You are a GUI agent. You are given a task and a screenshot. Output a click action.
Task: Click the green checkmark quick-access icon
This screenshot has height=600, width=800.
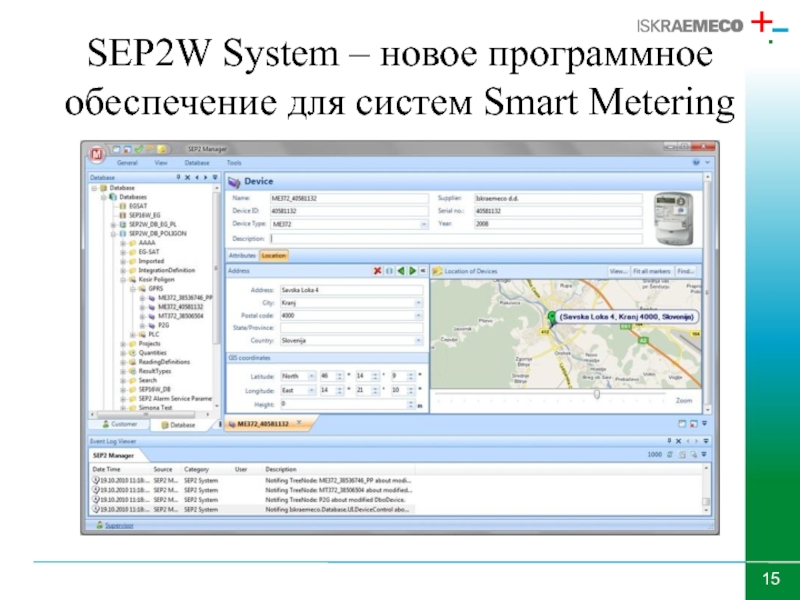(x=138, y=149)
